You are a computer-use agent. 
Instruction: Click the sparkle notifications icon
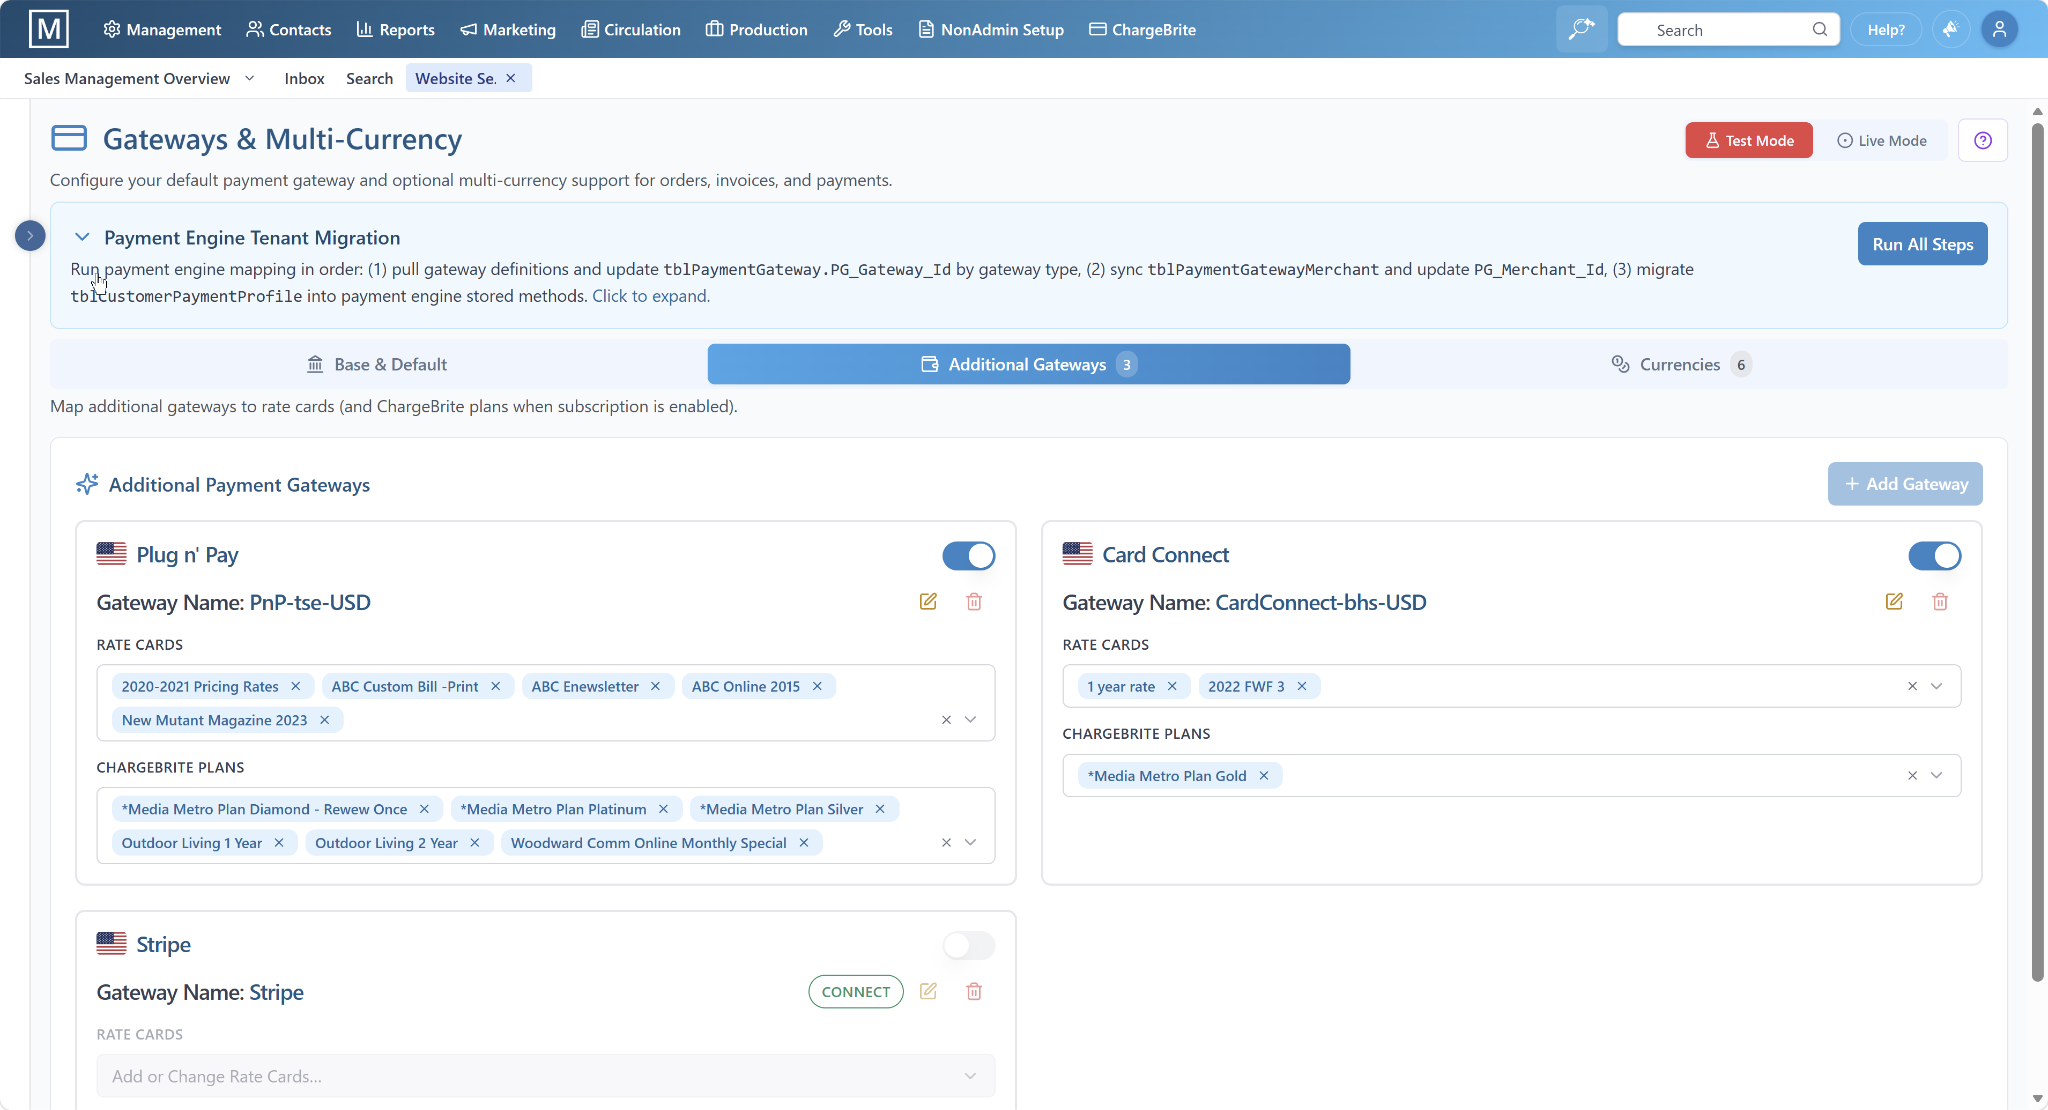point(1950,29)
